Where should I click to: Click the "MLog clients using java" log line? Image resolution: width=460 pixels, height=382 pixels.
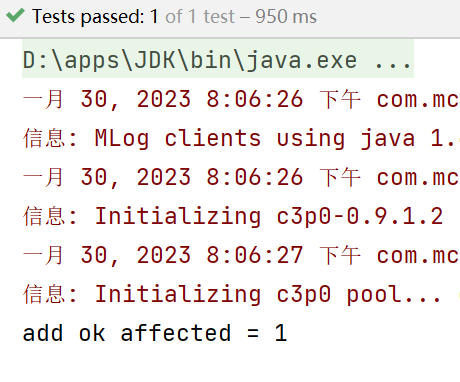[x=241, y=138]
